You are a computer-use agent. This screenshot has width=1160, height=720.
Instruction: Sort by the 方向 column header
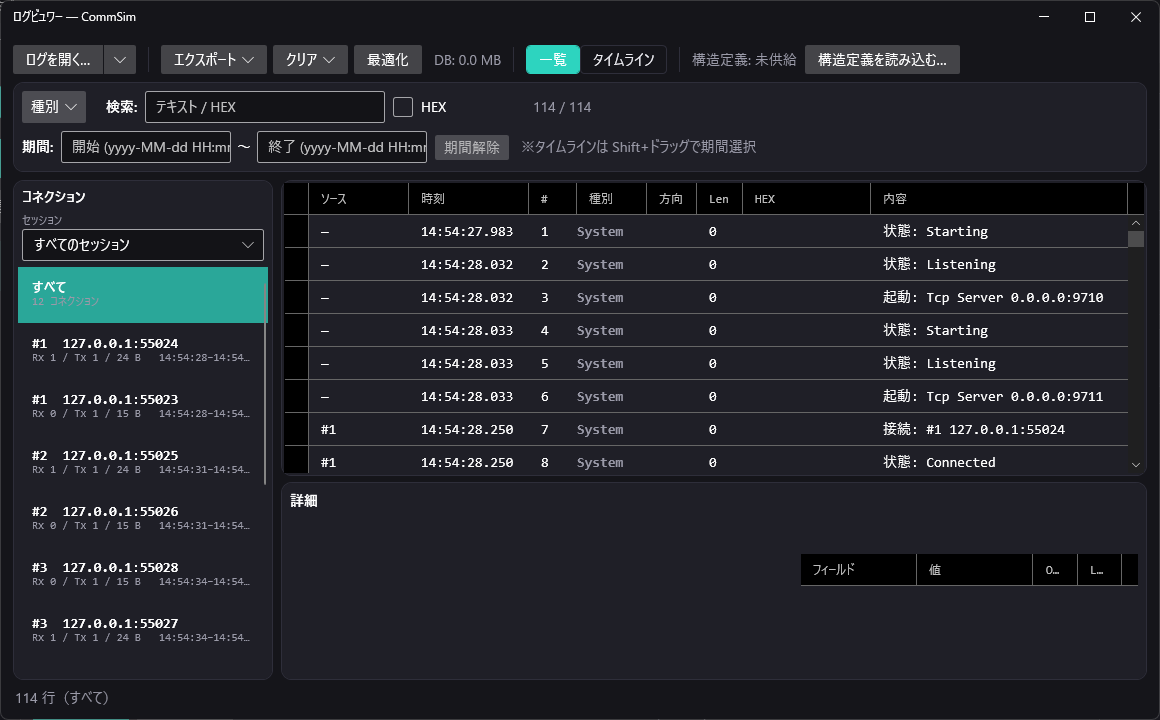pos(672,199)
